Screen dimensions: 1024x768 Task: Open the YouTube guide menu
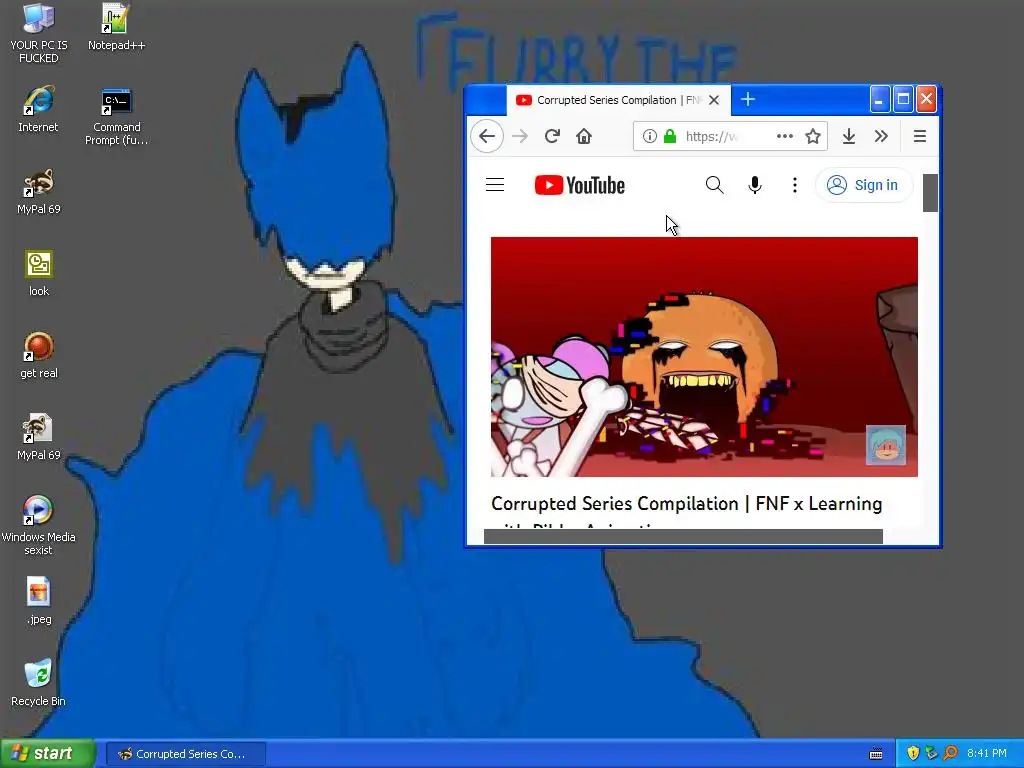click(495, 185)
